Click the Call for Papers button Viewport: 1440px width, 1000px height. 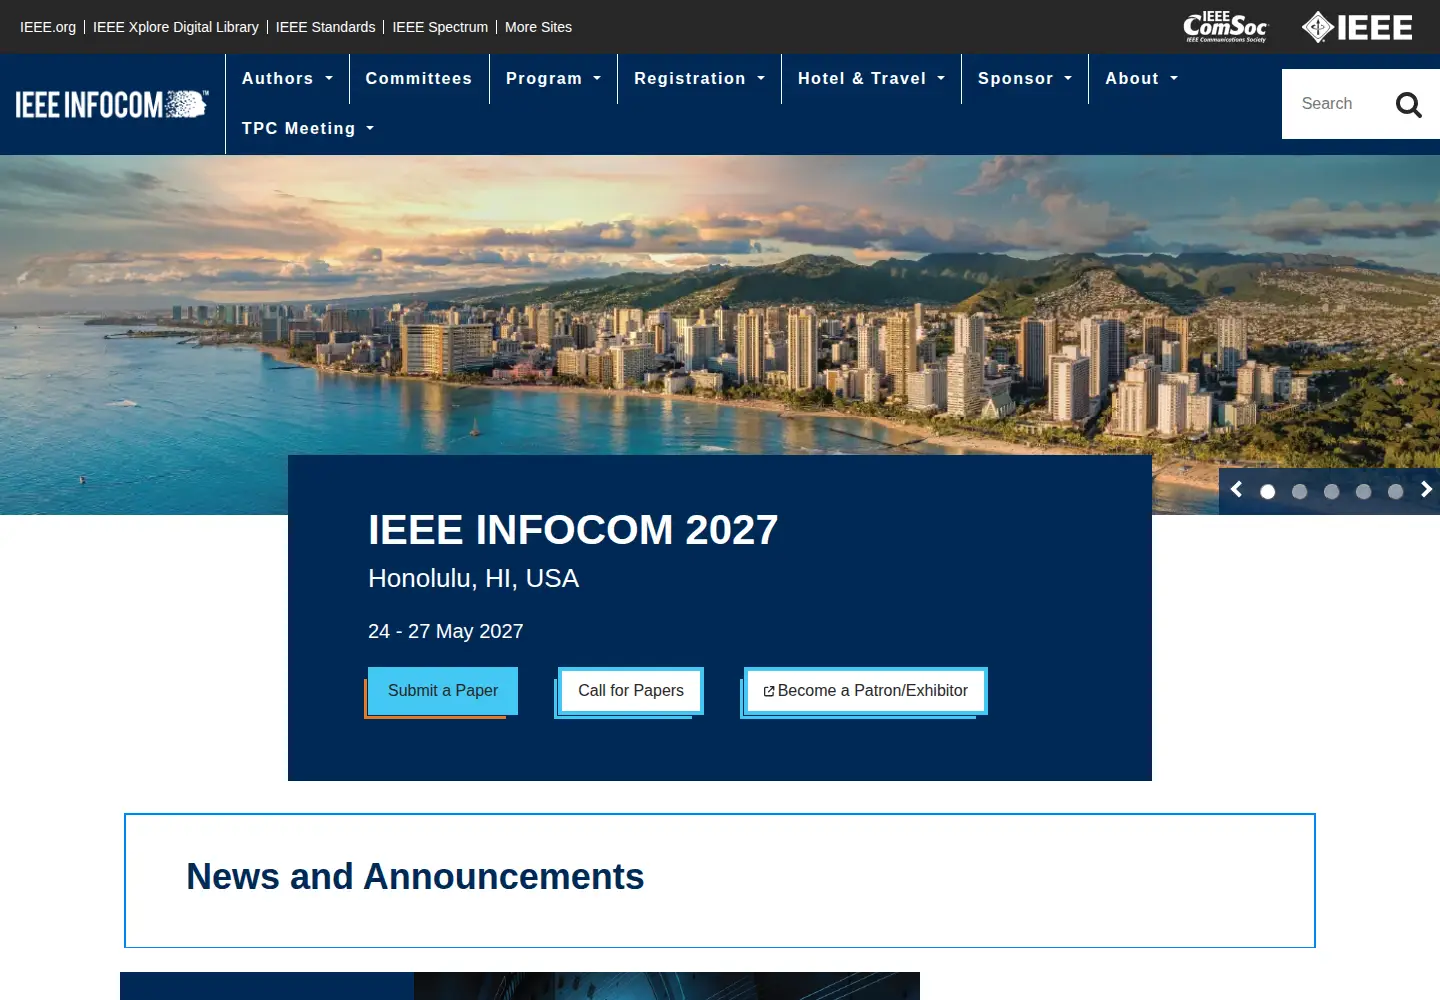631,691
